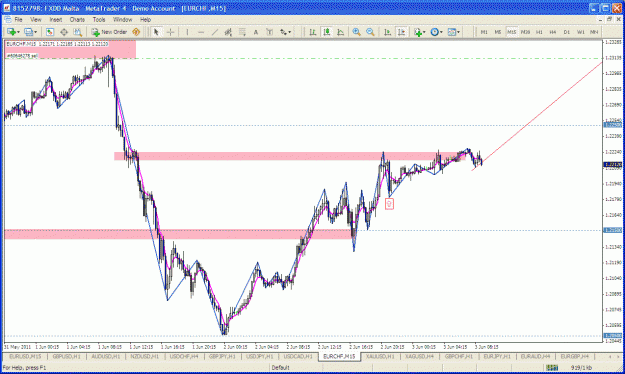The width and height of the screenshot is (625, 374).
Task: Open the View menu
Action: click(x=35, y=20)
